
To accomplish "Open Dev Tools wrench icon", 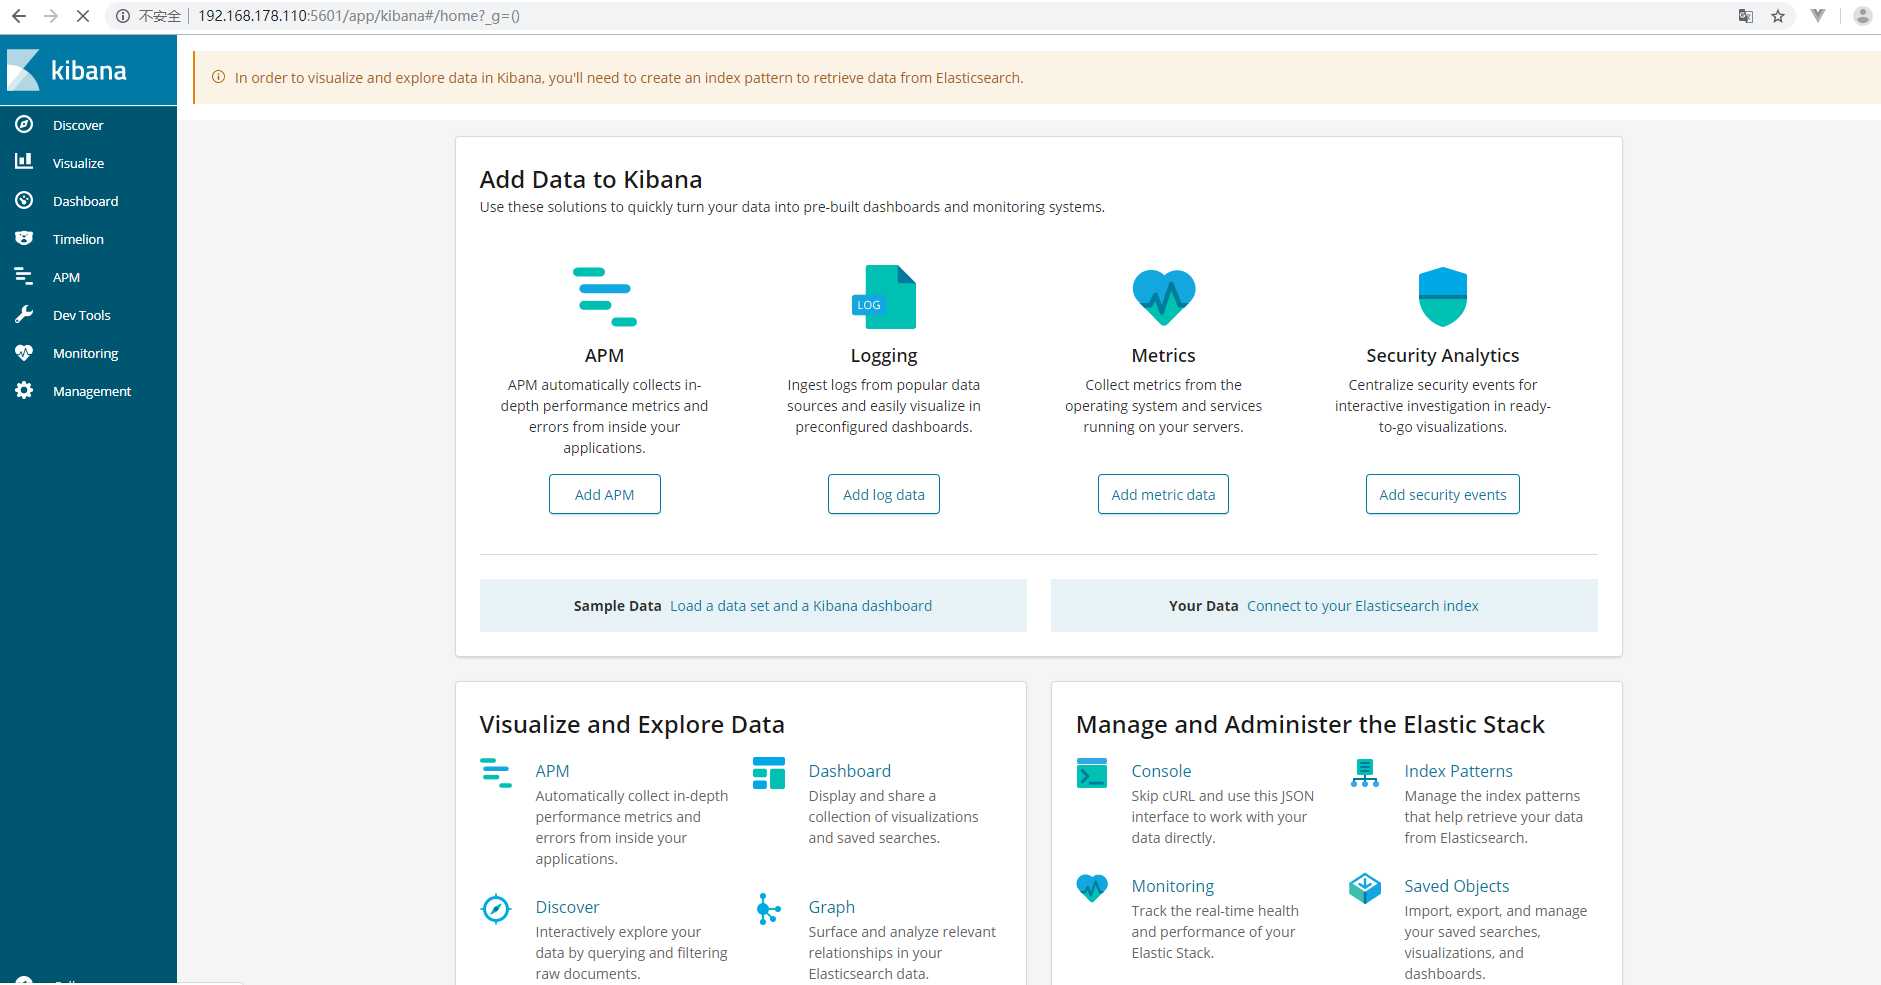I will [x=24, y=314].
